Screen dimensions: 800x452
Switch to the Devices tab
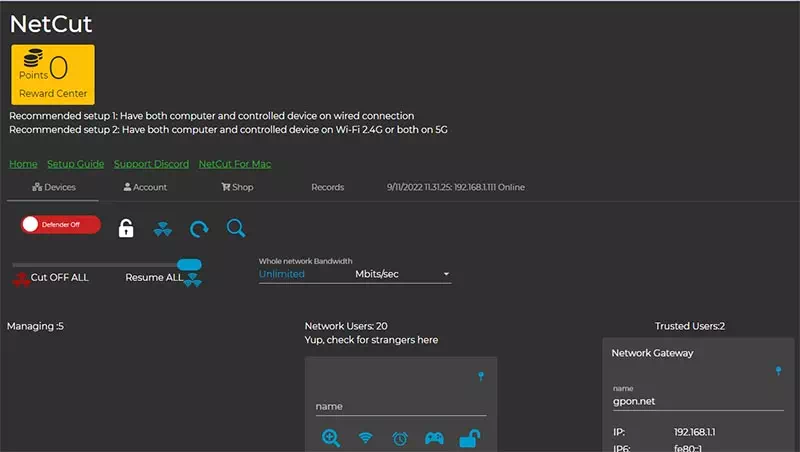(54, 187)
